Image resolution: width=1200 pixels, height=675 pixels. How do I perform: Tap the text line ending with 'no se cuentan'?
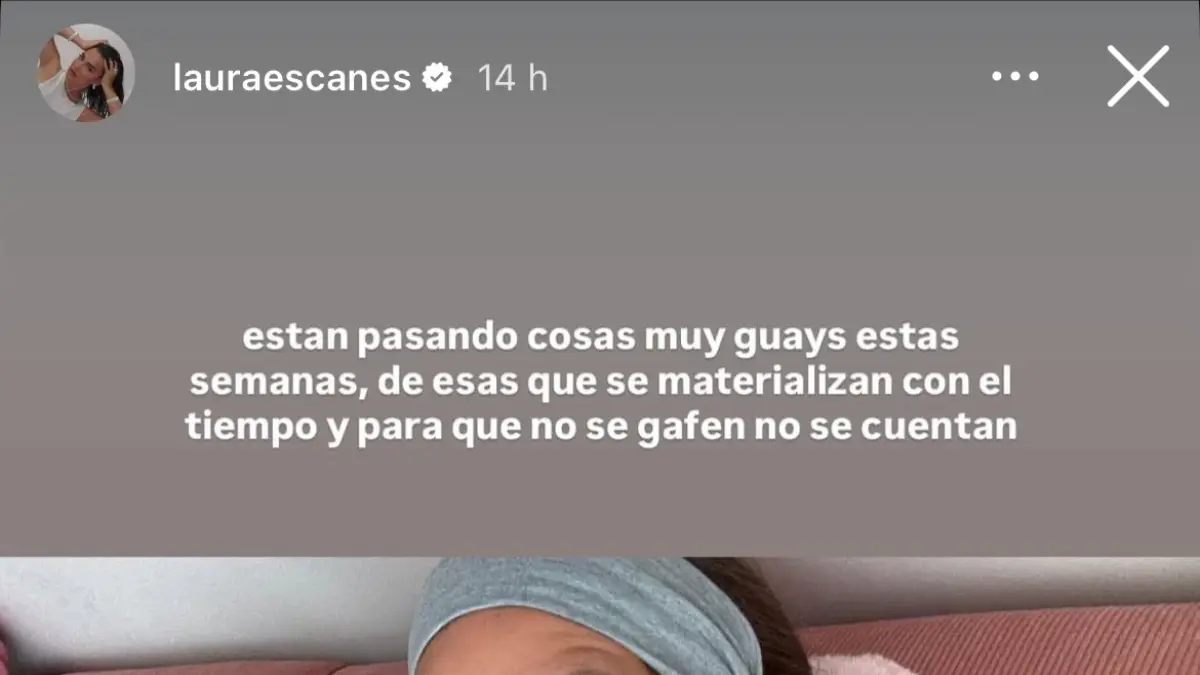point(601,427)
